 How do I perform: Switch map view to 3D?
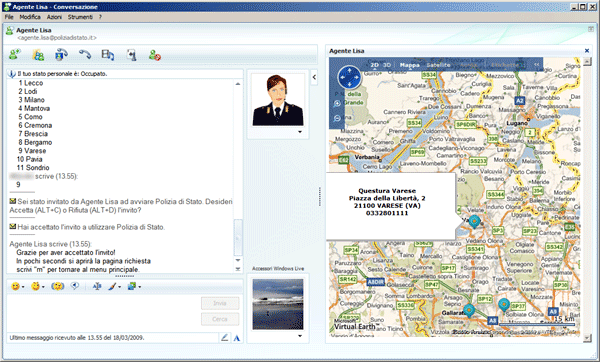pos(387,65)
